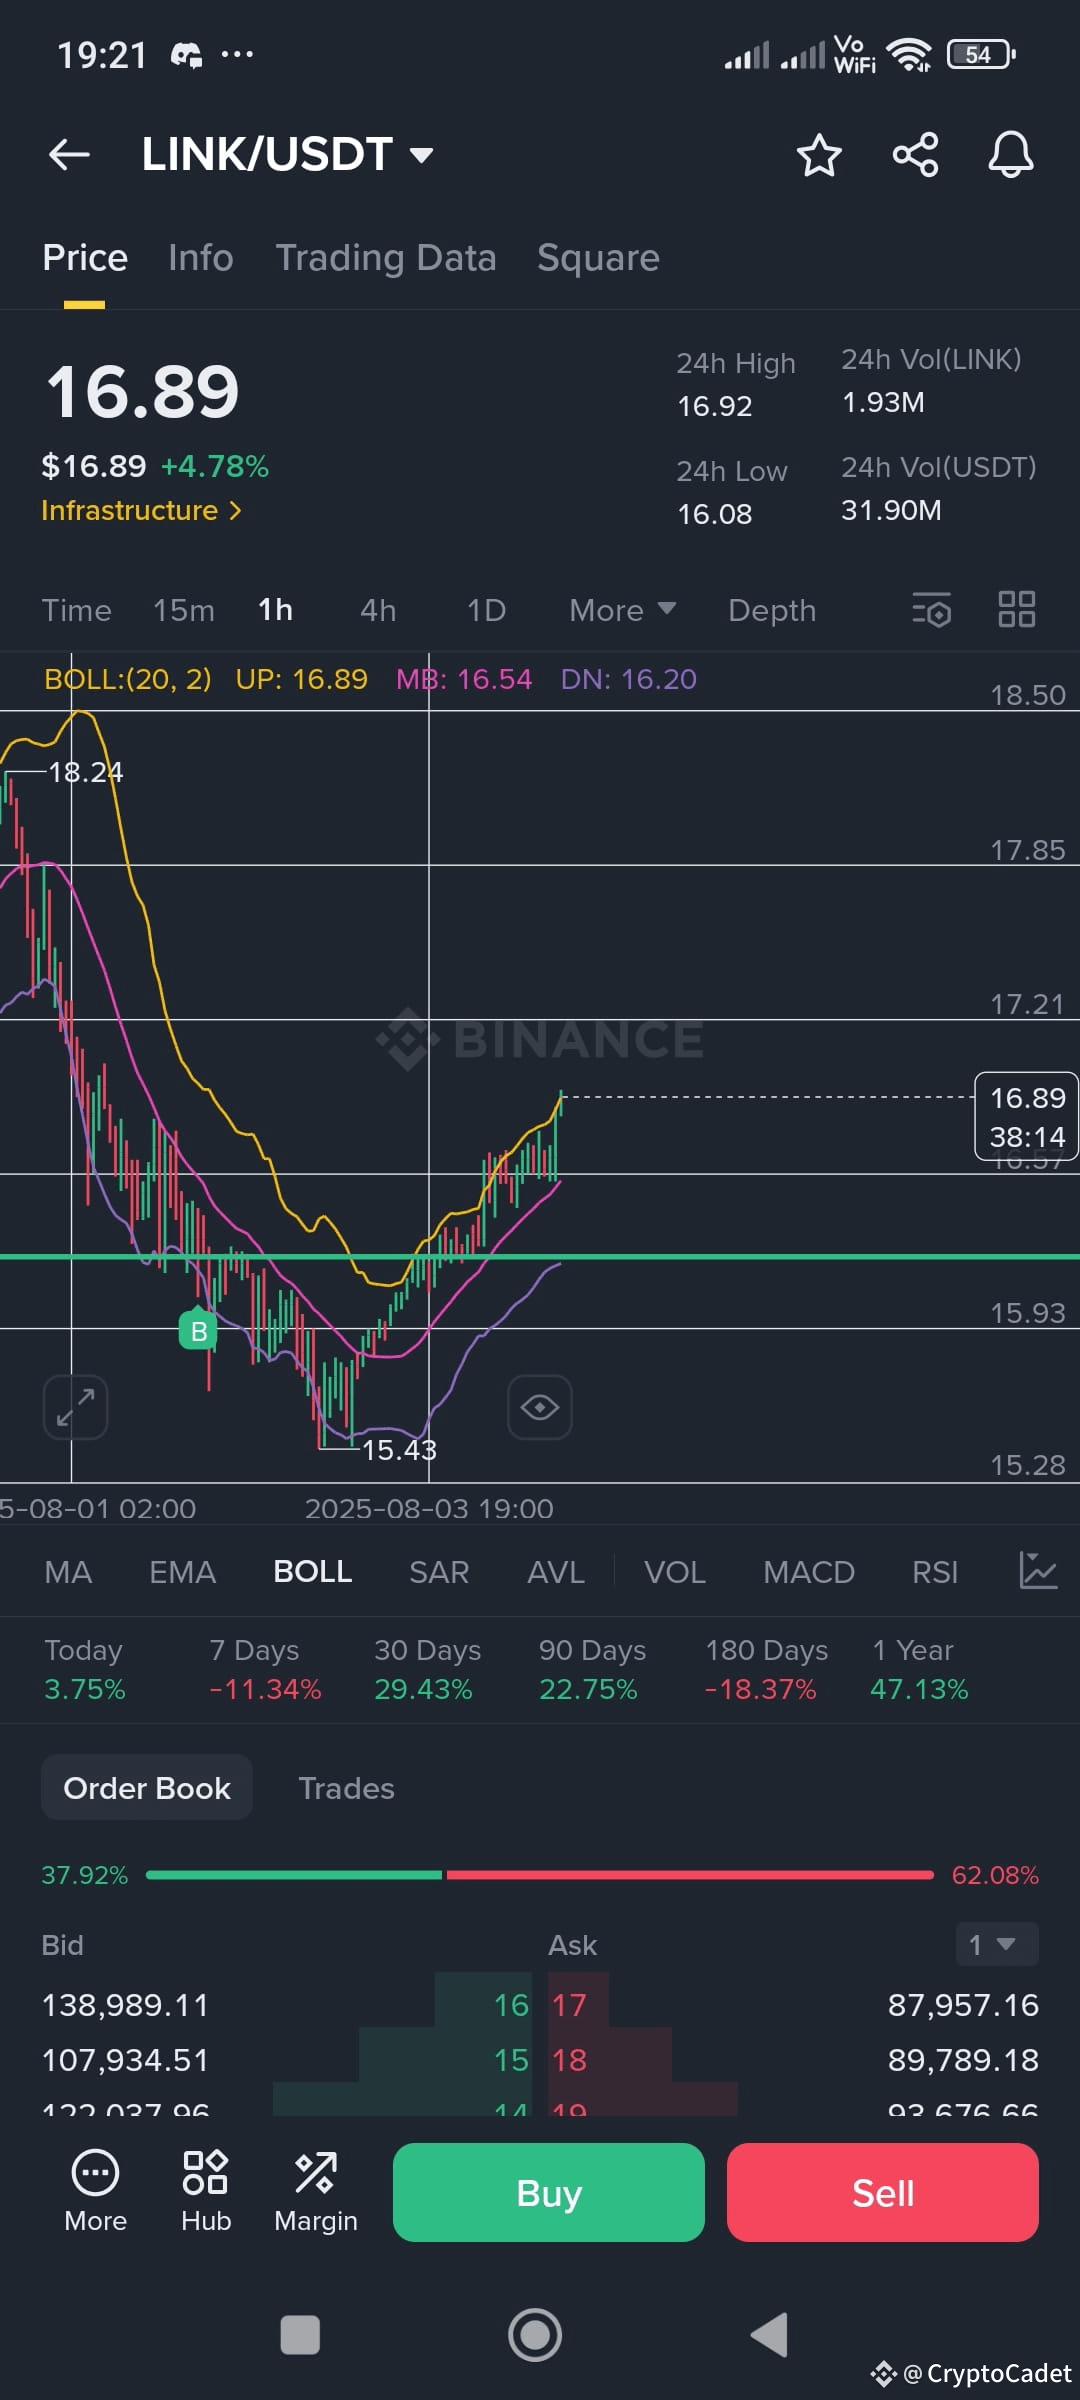
Task: Tap the 1 Year 47.13% performance
Action: pos(920,1670)
